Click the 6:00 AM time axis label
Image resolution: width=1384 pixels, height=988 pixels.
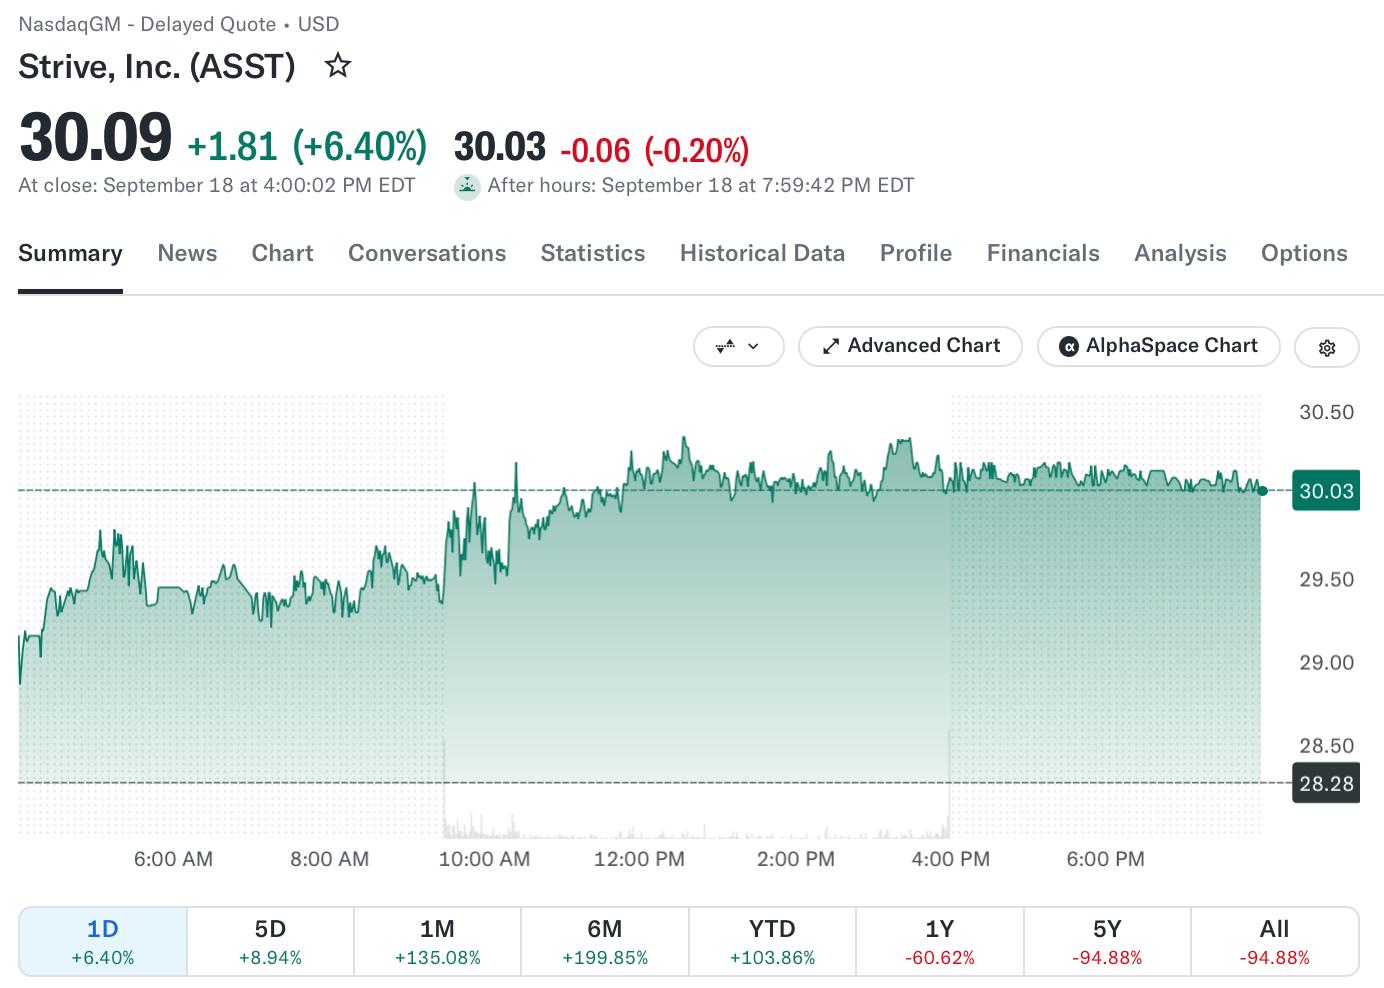pos(173,859)
